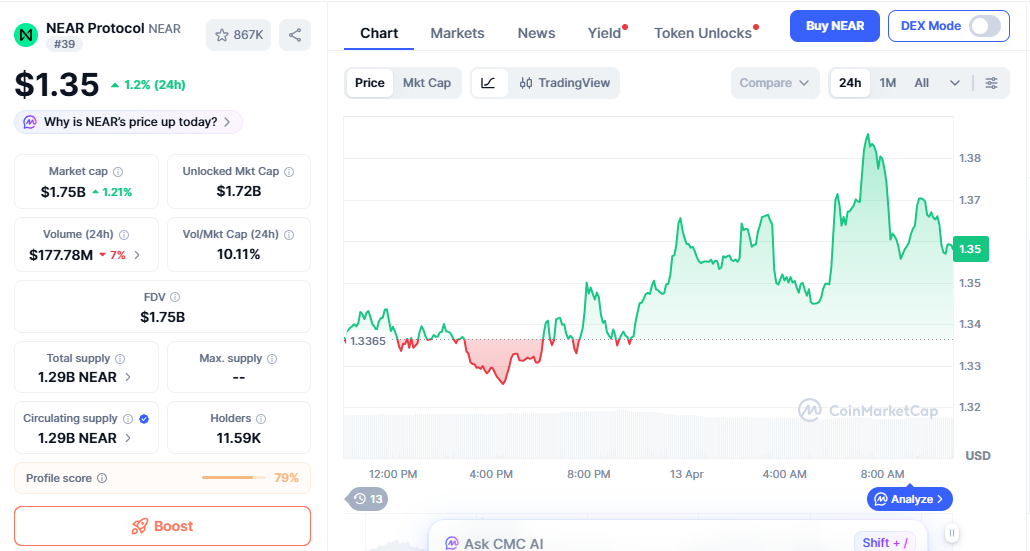
Task: Click the Buy NEAR button
Action: (x=834, y=26)
